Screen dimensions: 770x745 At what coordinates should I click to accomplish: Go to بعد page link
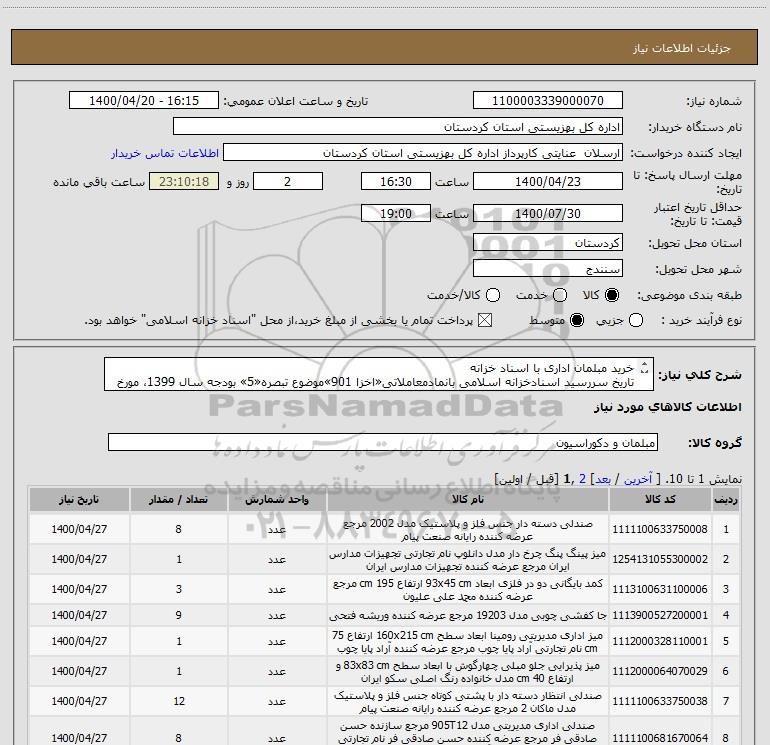pos(603,479)
